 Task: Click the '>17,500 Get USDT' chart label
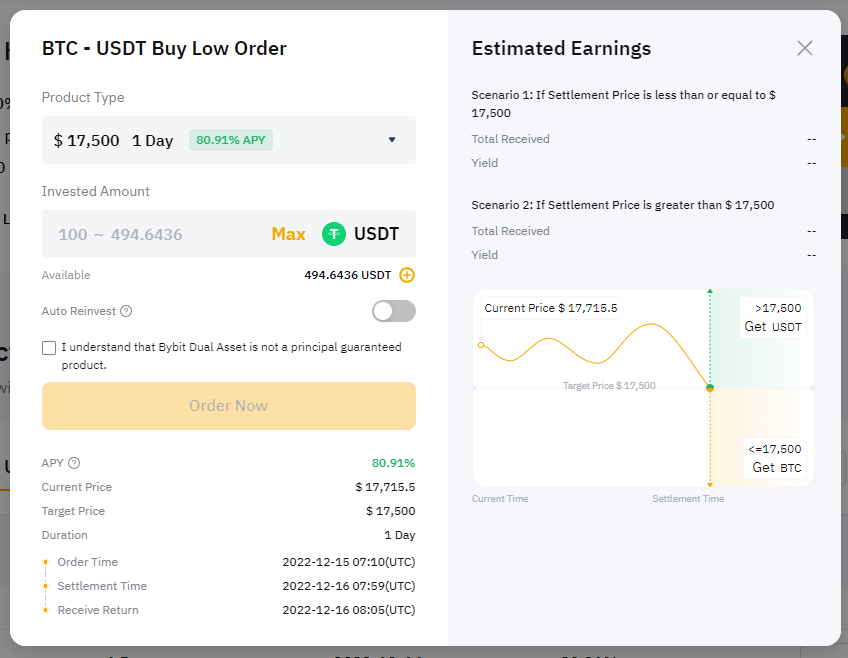pos(773,317)
